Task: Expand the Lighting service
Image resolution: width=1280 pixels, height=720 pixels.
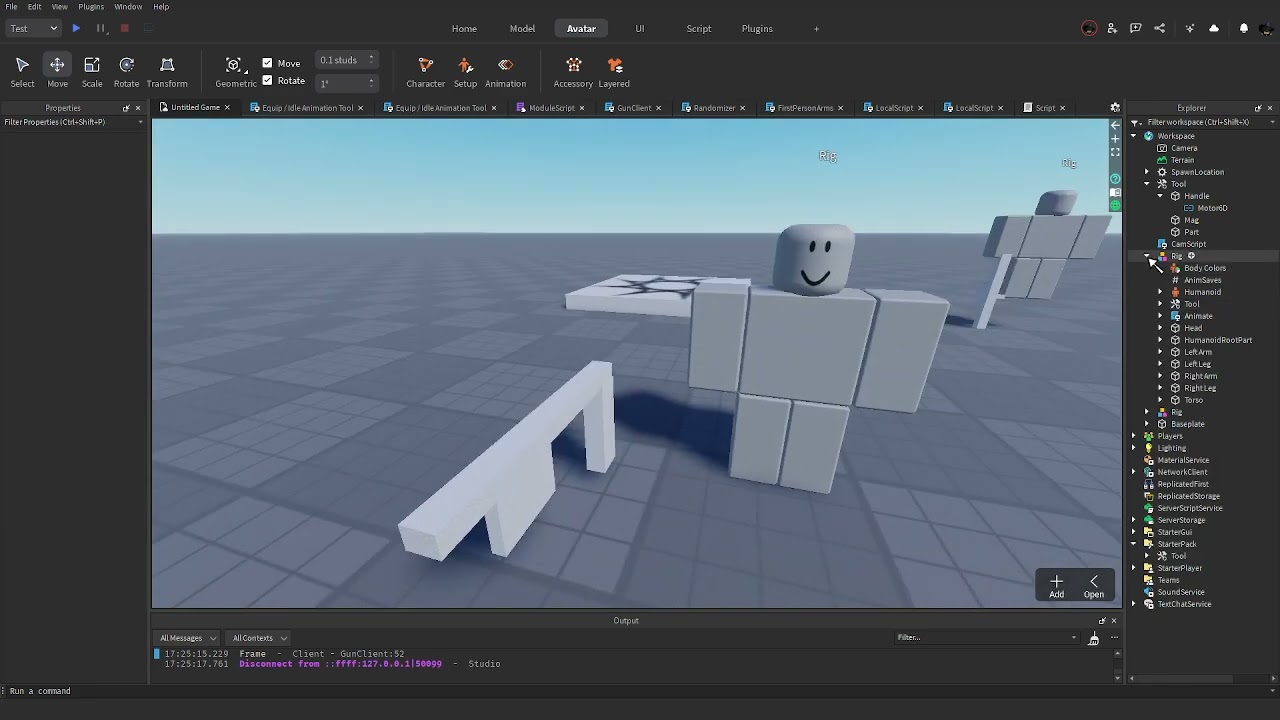Action: [x=1134, y=448]
